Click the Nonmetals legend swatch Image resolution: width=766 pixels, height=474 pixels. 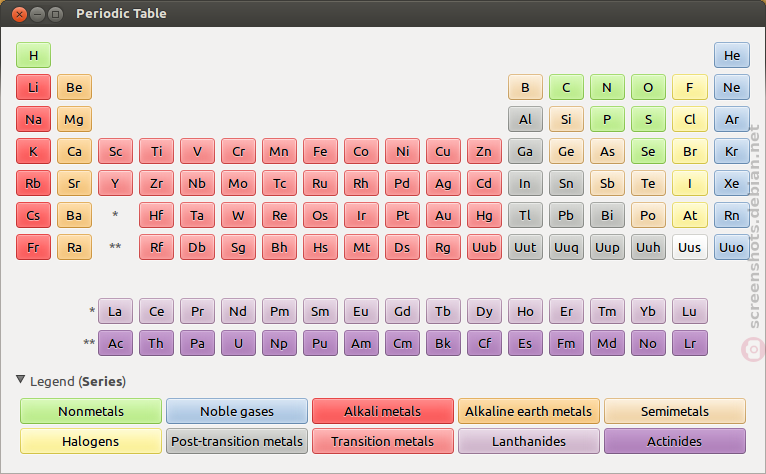pyautogui.click(x=91, y=411)
